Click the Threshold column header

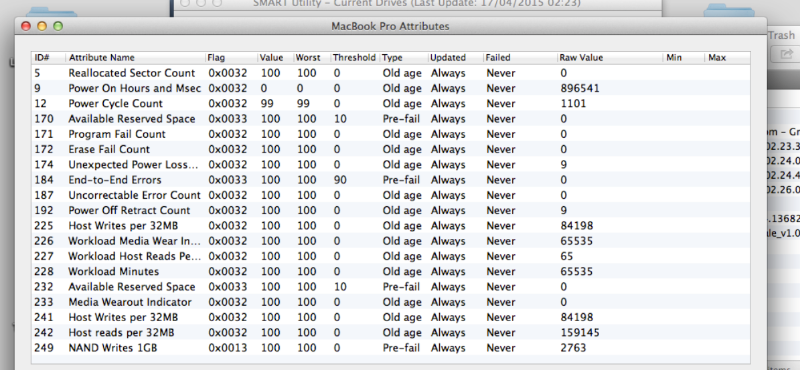(355, 58)
